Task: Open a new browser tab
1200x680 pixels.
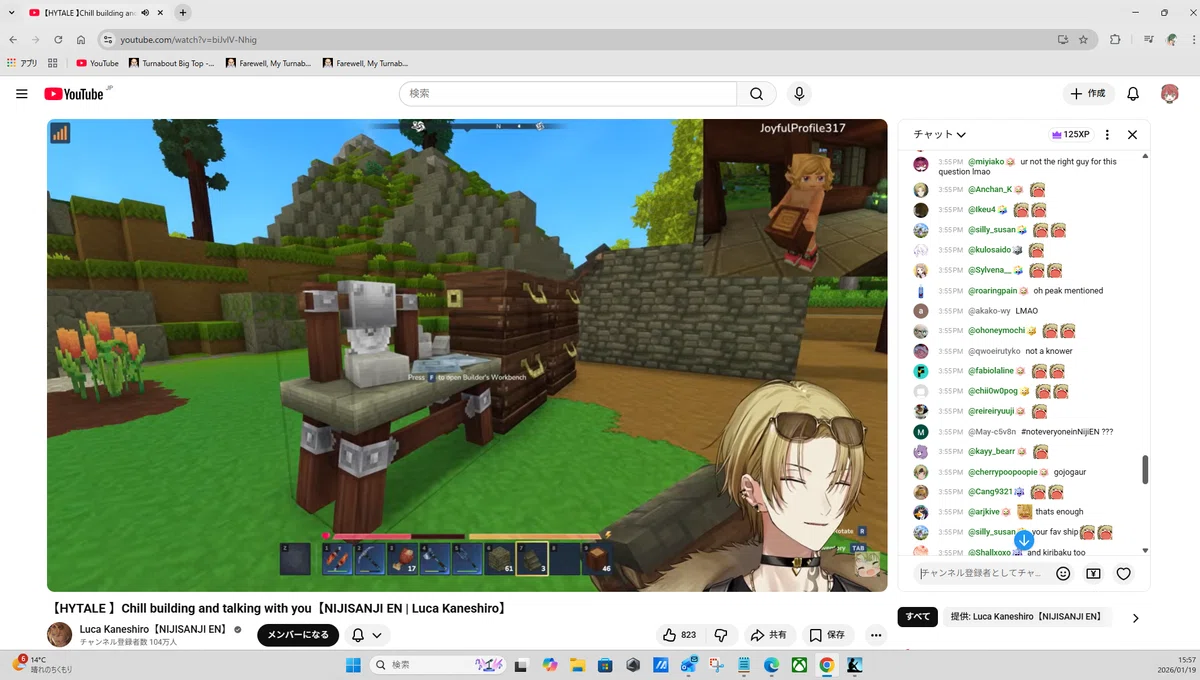Action: (x=183, y=13)
